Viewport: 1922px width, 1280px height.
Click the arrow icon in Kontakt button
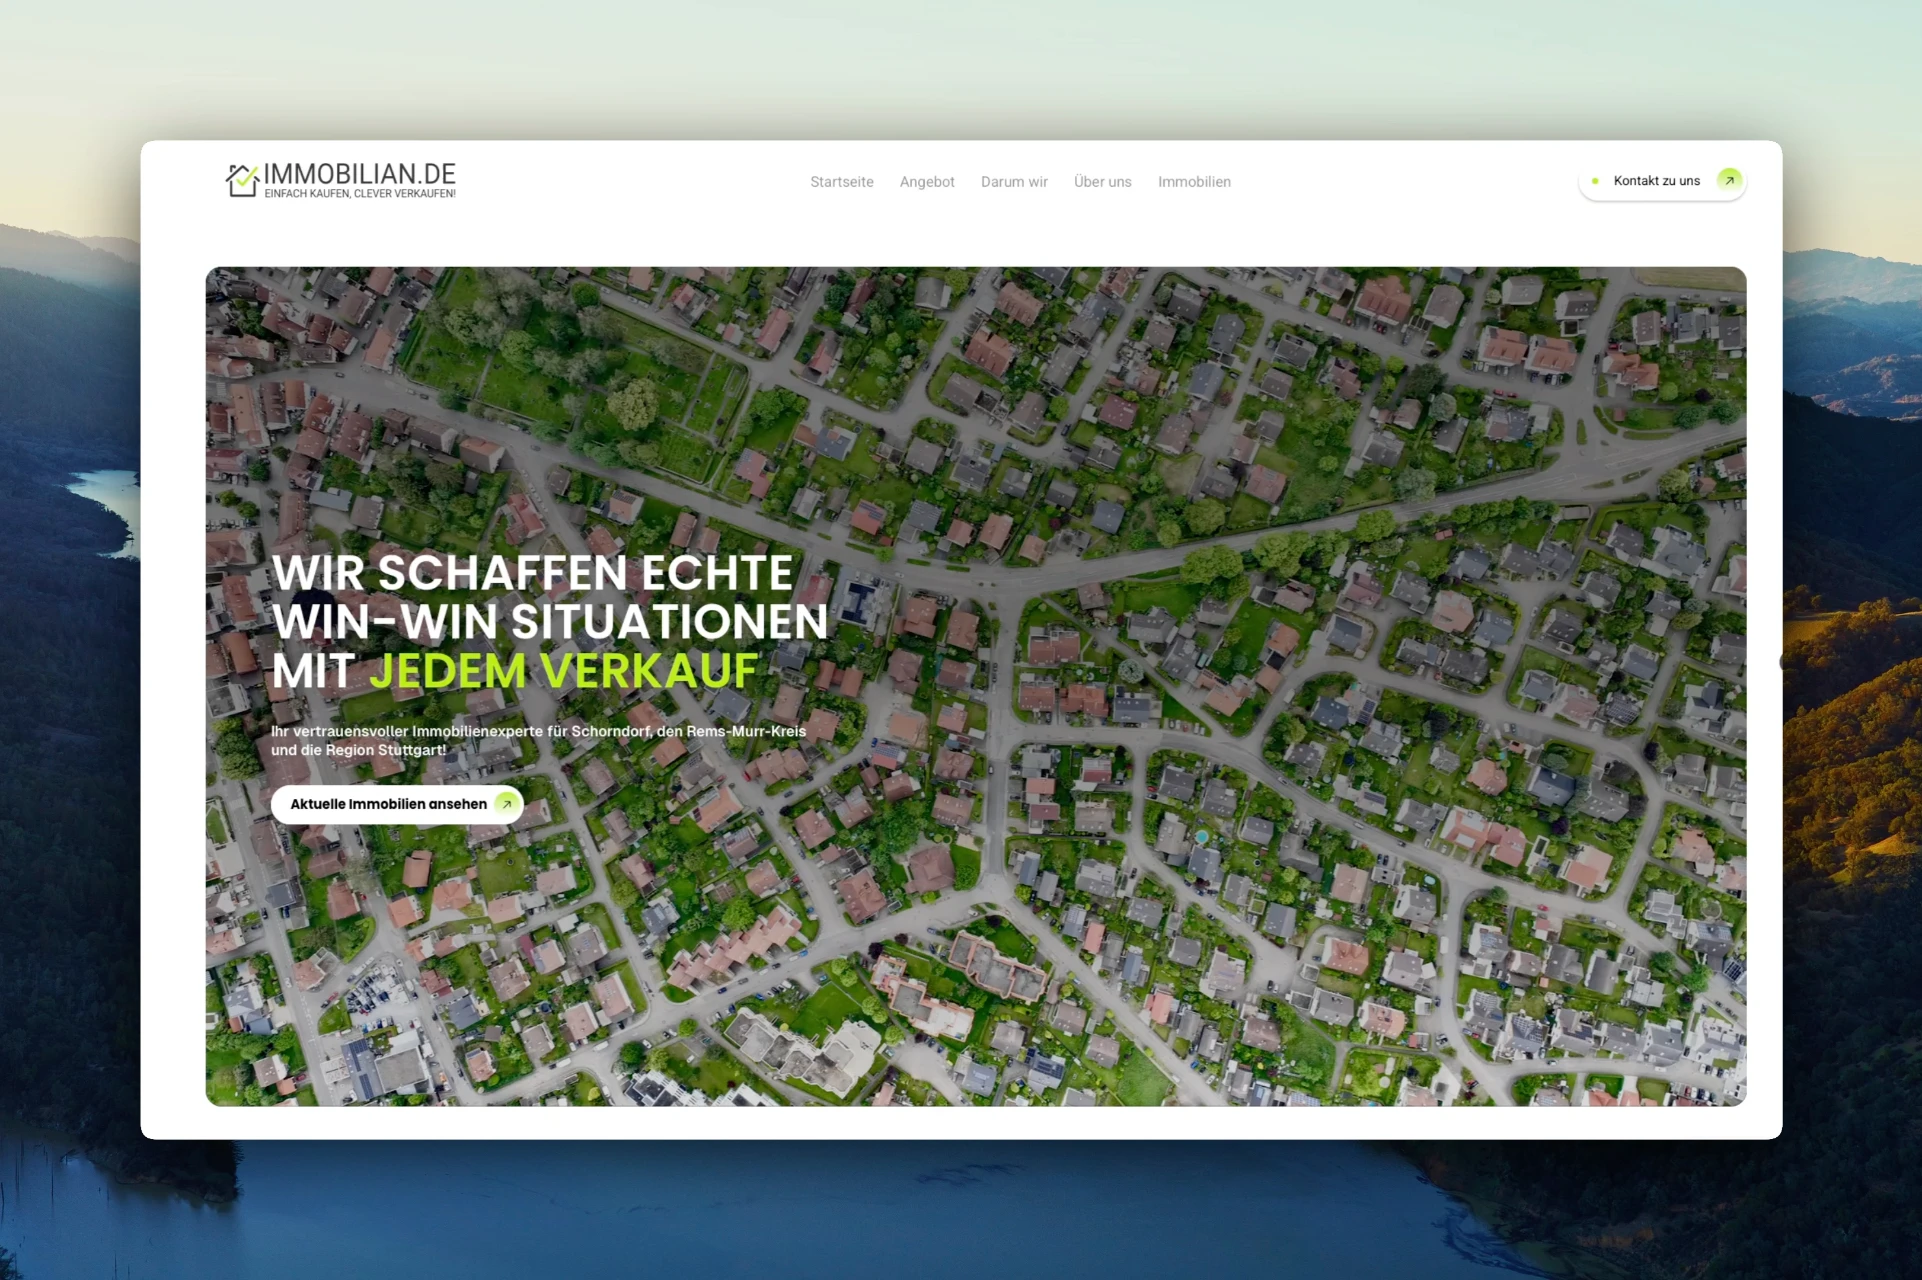pyautogui.click(x=1729, y=180)
